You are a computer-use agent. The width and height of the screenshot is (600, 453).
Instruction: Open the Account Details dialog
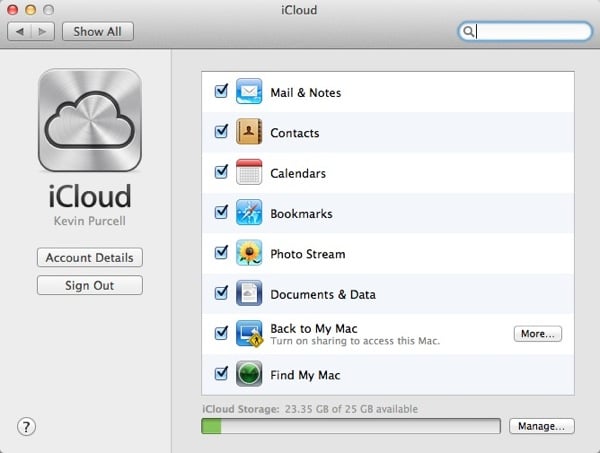[x=90, y=257]
